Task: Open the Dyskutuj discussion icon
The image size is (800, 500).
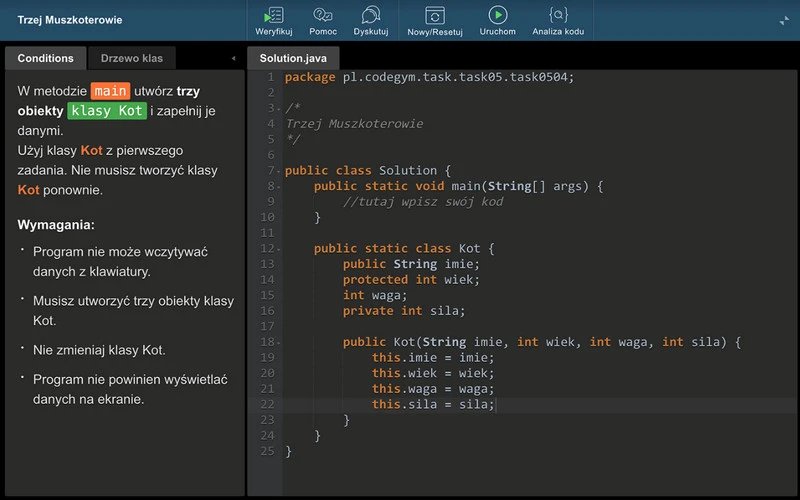Action: tap(371, 15)
